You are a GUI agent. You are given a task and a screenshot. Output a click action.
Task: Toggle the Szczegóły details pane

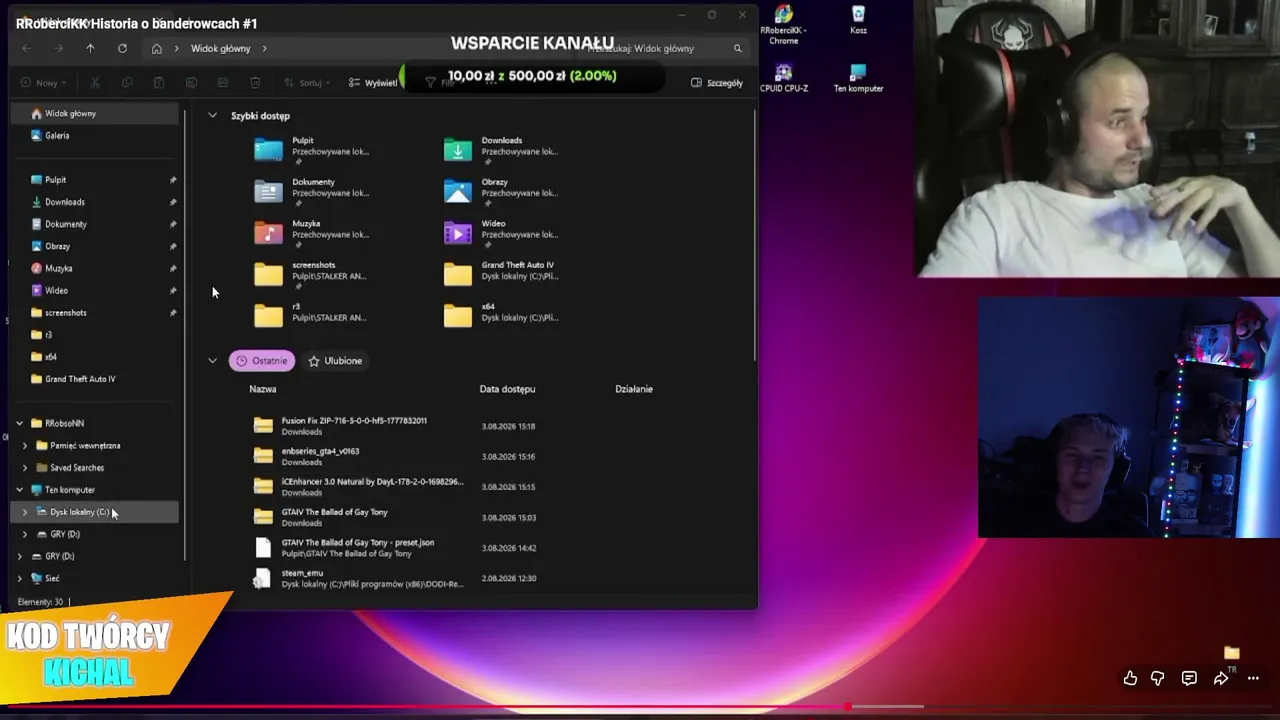pos(717,83)
